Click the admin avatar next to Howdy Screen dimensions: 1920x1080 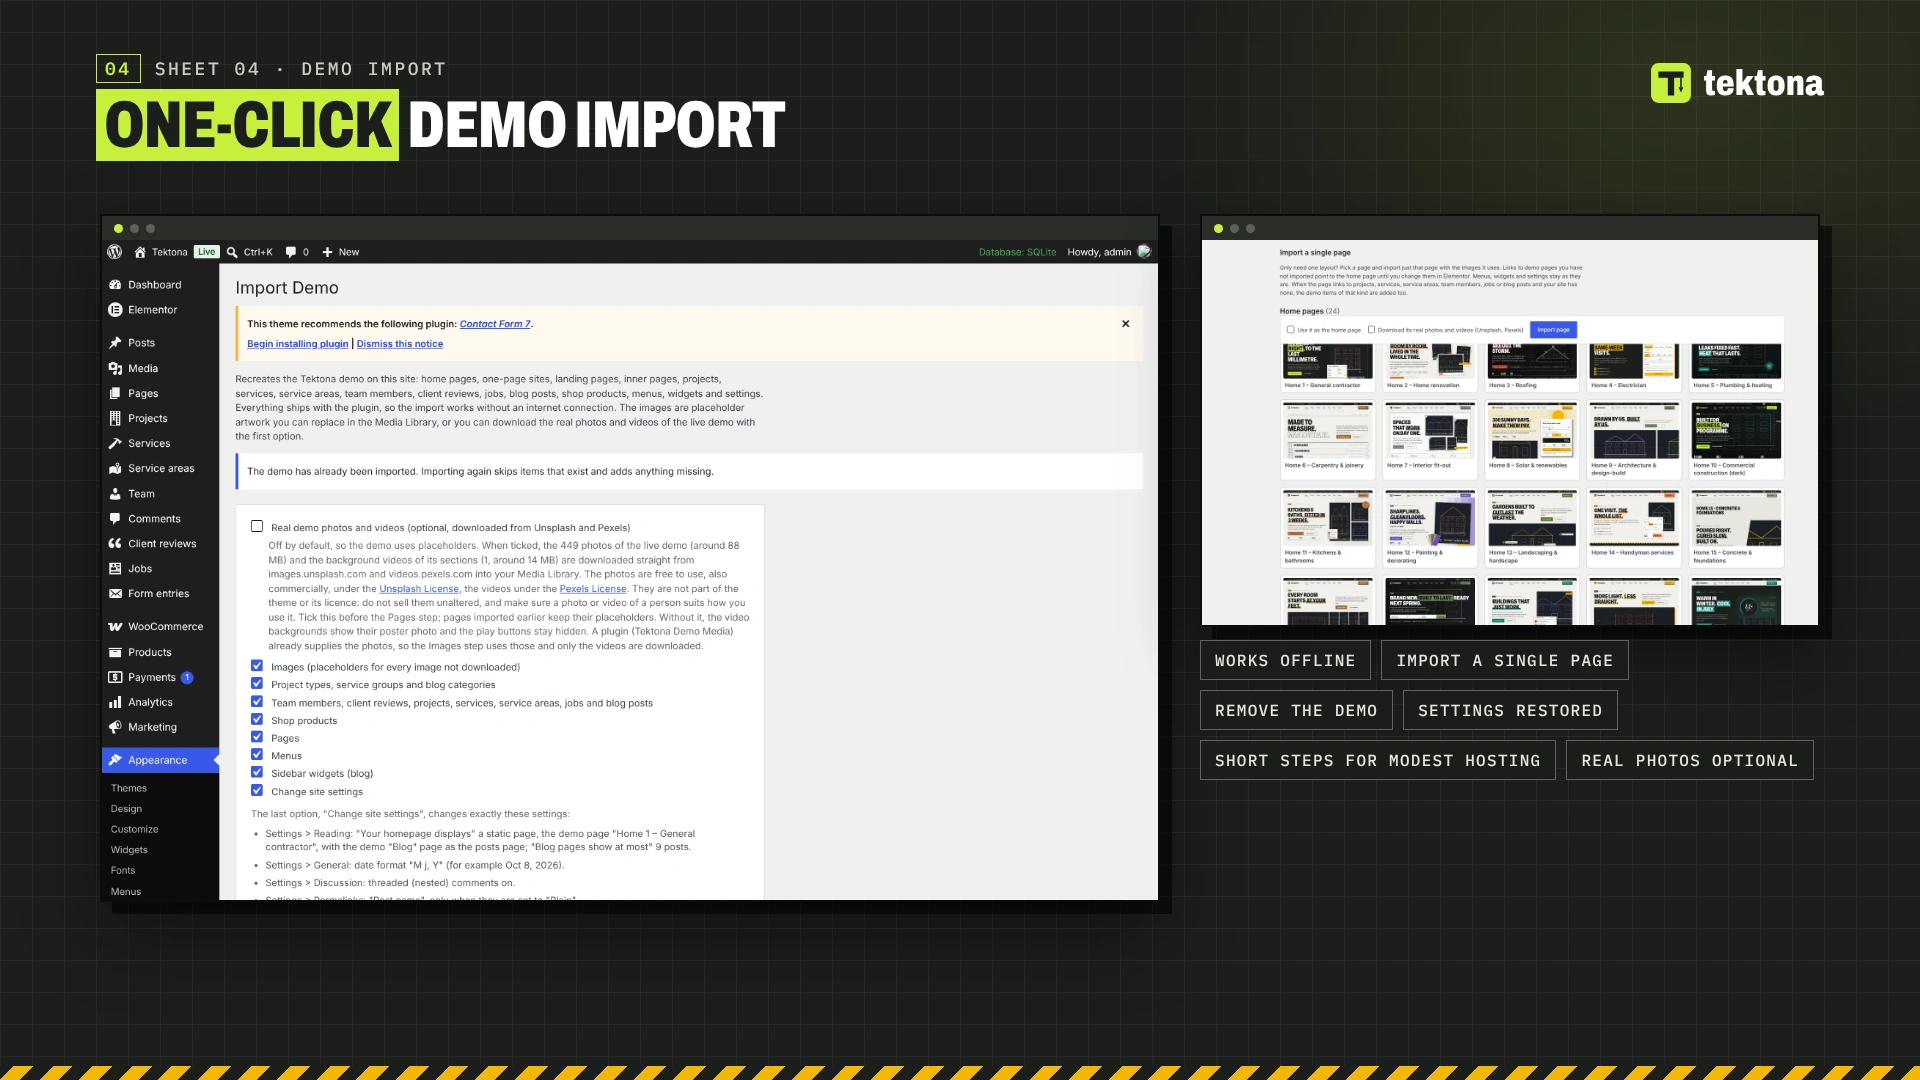point(1144,252)
